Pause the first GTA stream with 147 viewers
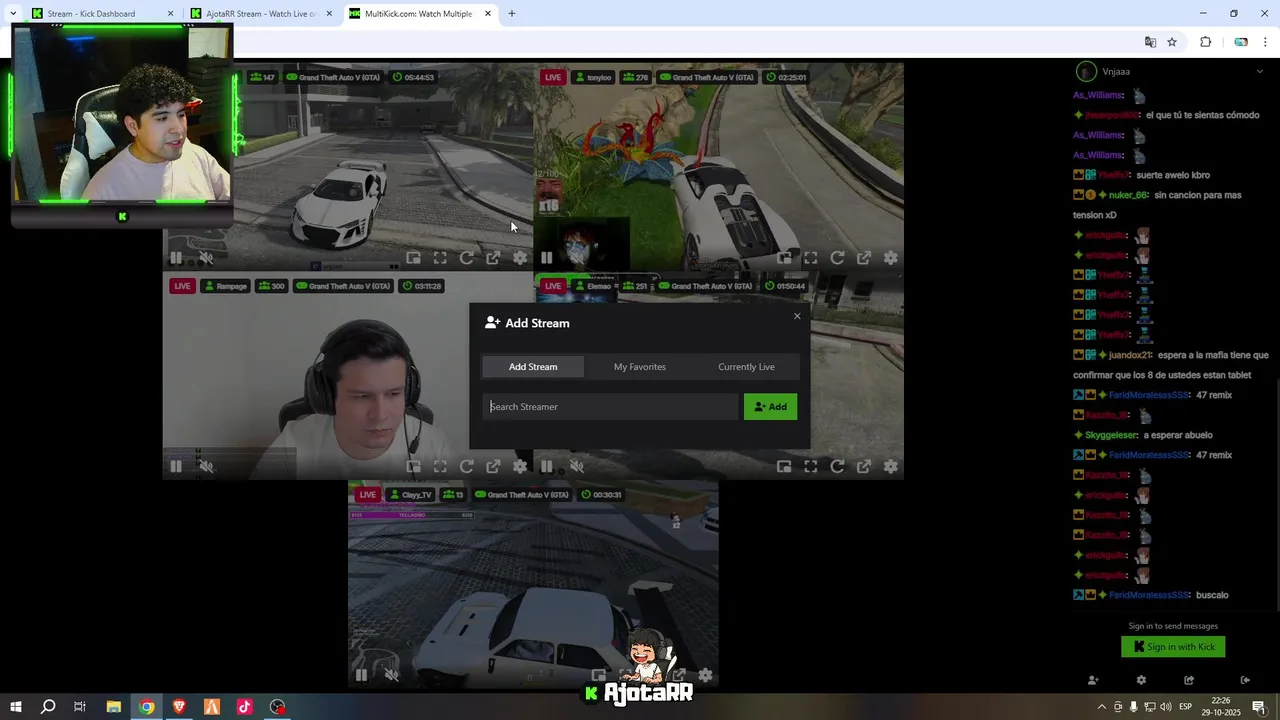1280x720 pixels. tap(176, 258)
